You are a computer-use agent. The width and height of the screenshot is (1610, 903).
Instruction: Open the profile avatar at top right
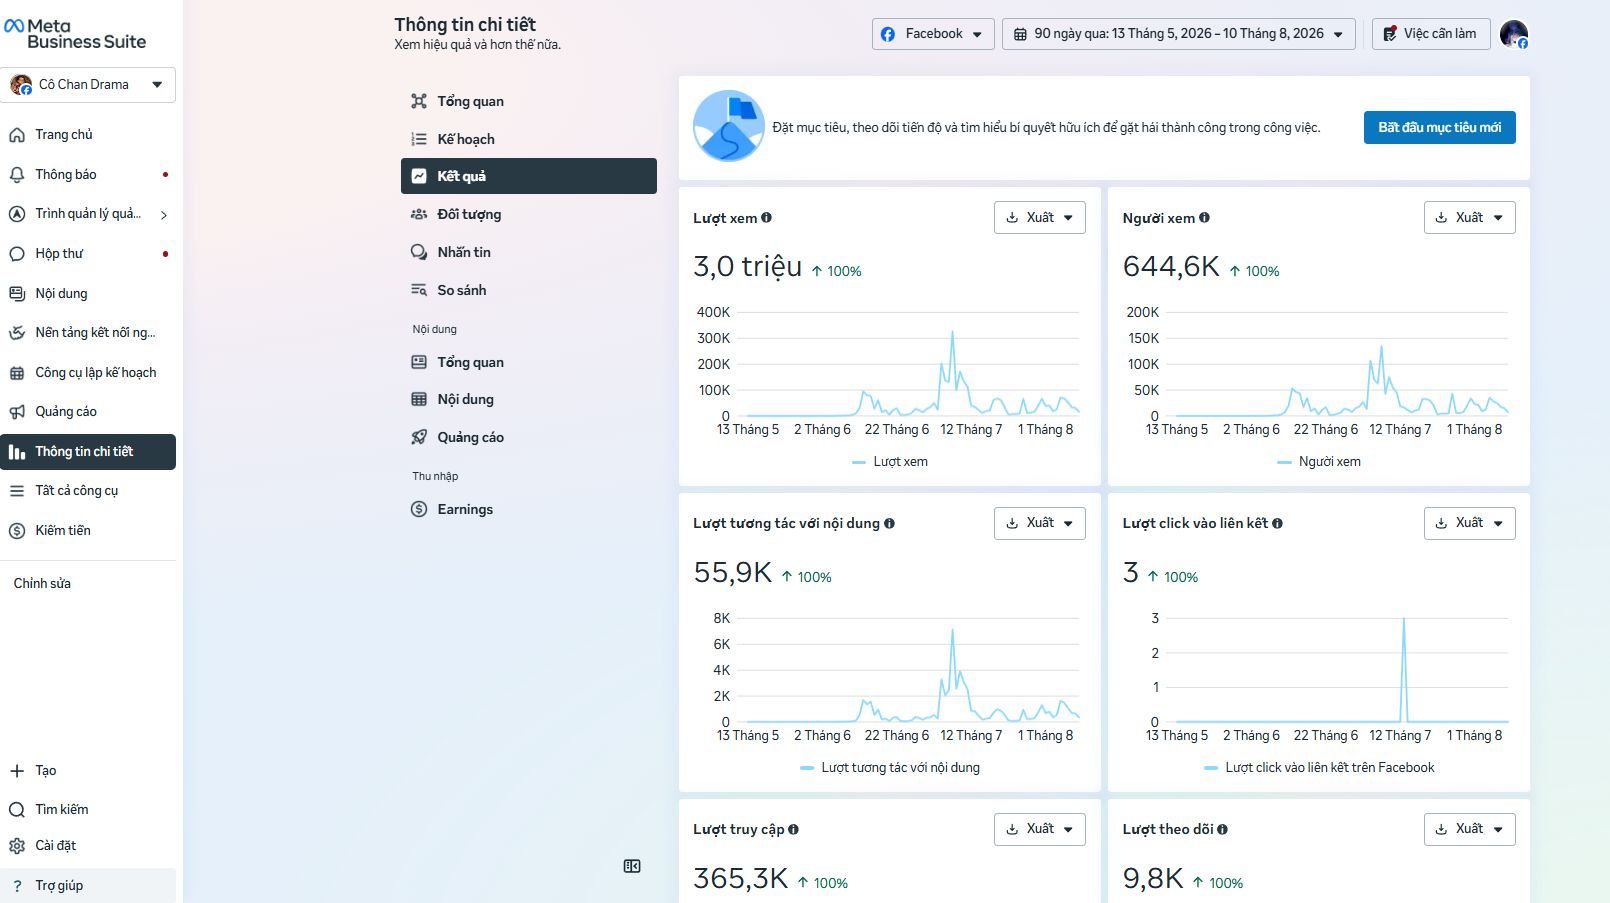tap(1514, 34)
